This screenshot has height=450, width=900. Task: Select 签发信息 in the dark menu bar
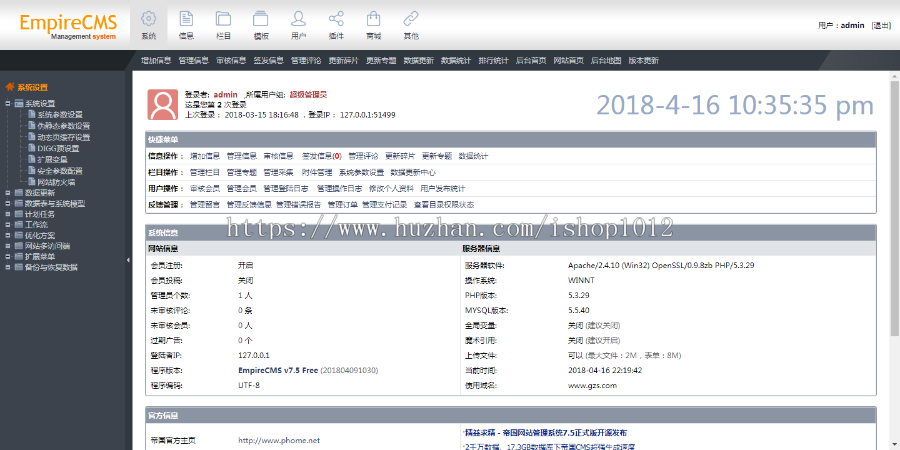[x=269, y=60]
